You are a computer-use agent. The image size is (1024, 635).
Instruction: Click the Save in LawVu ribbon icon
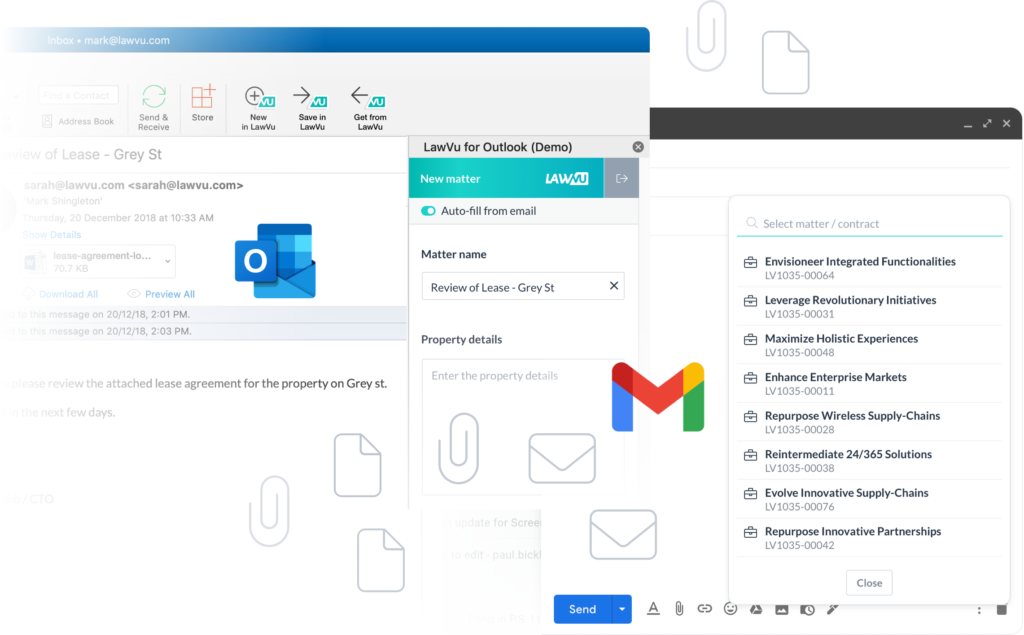312,108
